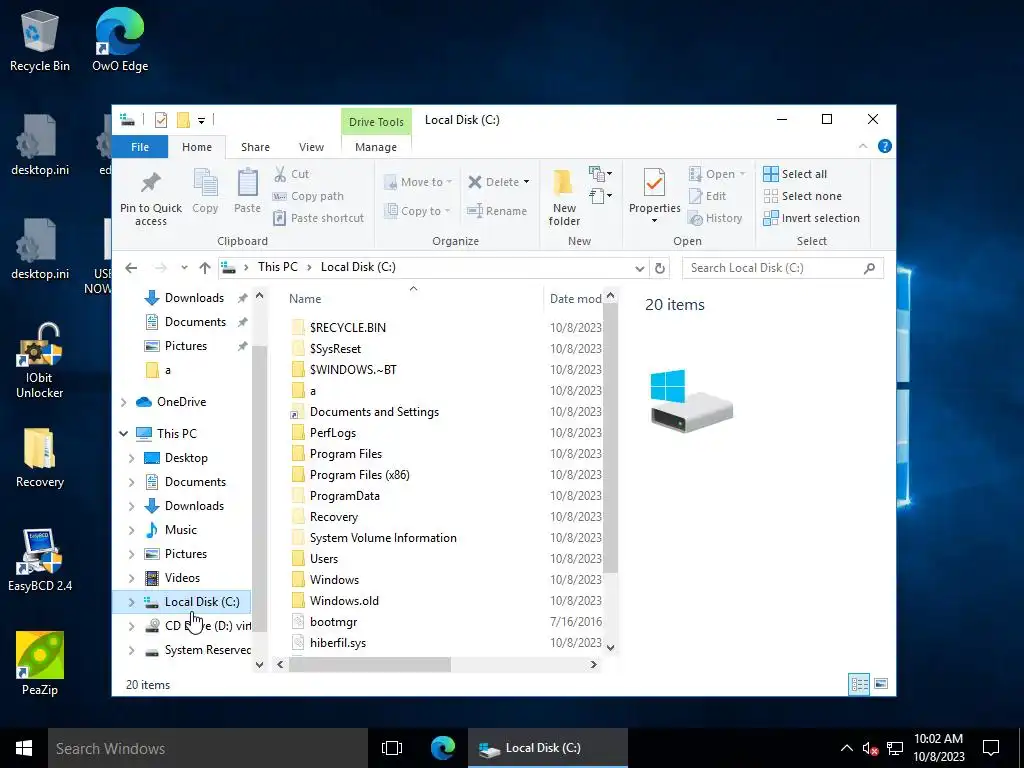The image size is (1024, 768).
Task: Click in Search Local Disk (C:) box
Action: click(782, 268)
